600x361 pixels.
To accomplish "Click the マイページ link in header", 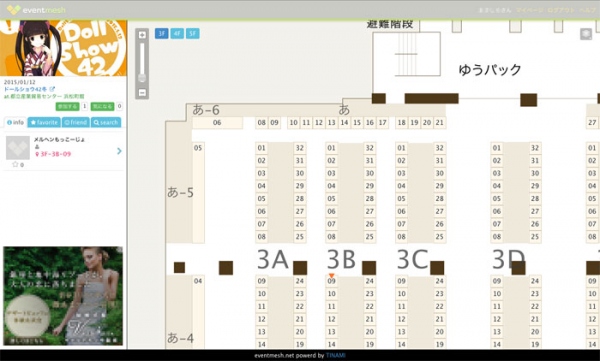I will pos(529,10).
